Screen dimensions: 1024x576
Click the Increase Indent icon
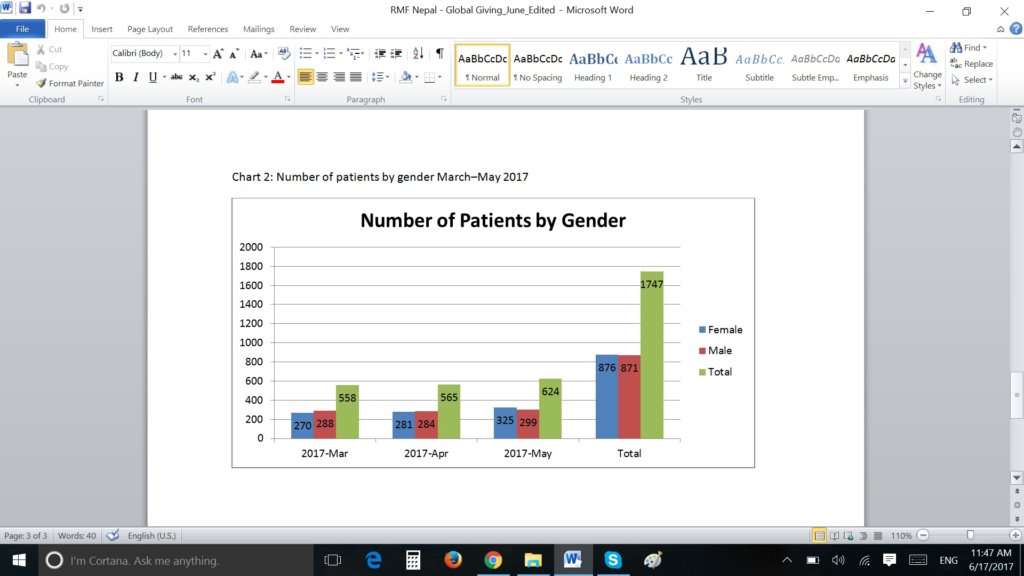click(x=396, y=54)
